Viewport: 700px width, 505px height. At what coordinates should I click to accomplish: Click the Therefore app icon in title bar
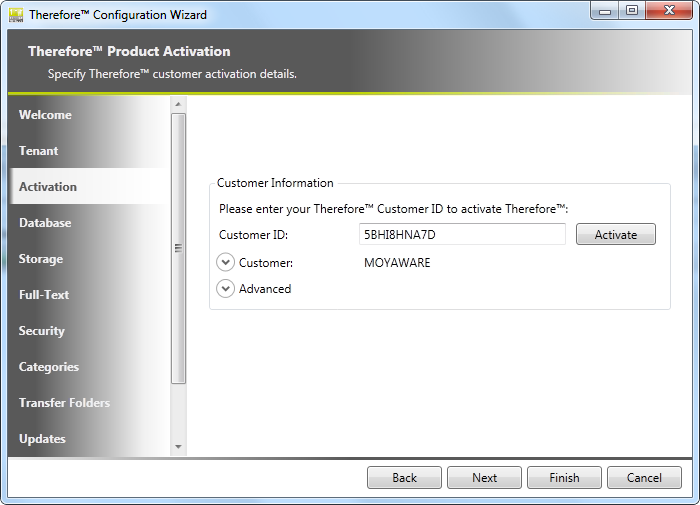15,14
